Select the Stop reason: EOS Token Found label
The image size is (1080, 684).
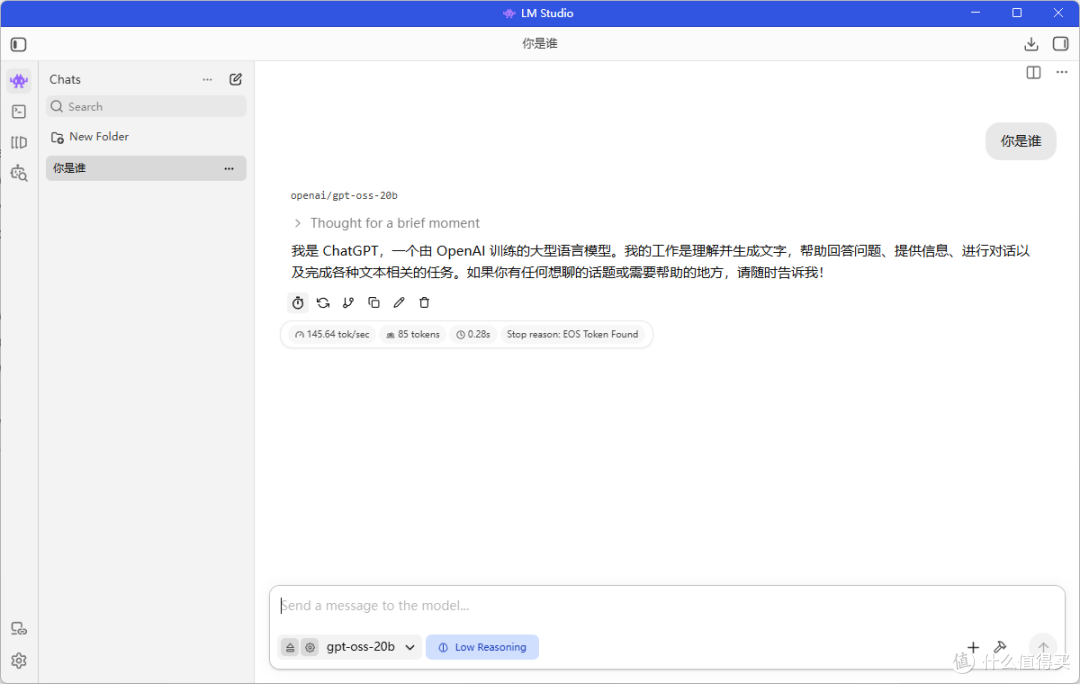[x=572, y=335]
